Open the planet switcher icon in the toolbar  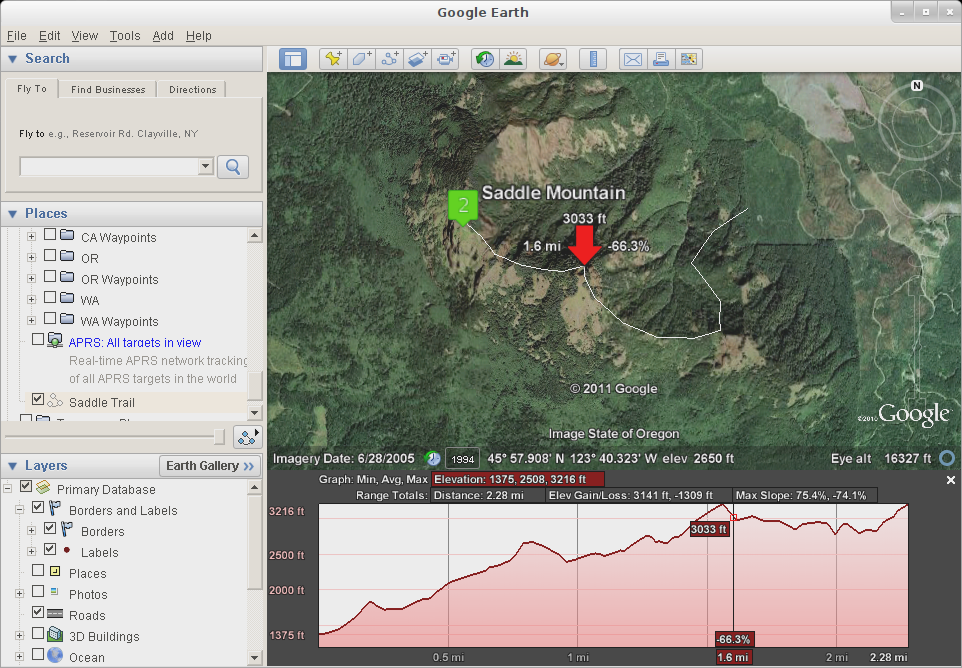coord(553,59)
